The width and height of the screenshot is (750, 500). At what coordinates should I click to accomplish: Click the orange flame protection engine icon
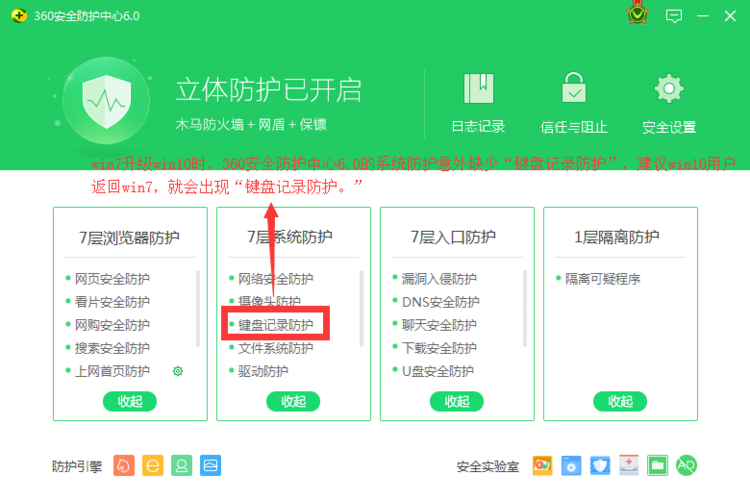pyautogui.click(x=124, y=466)
